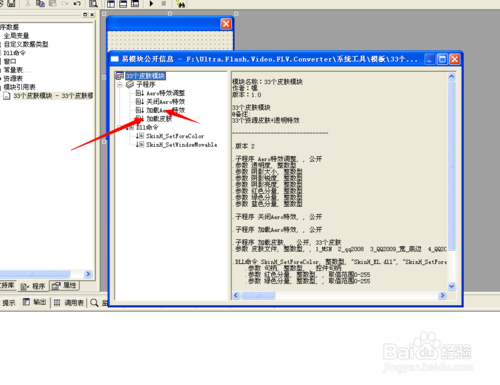Open the 输出 bottom tab
The width and height of the screenshot is (500, 385).
click(x=35, y=302)
